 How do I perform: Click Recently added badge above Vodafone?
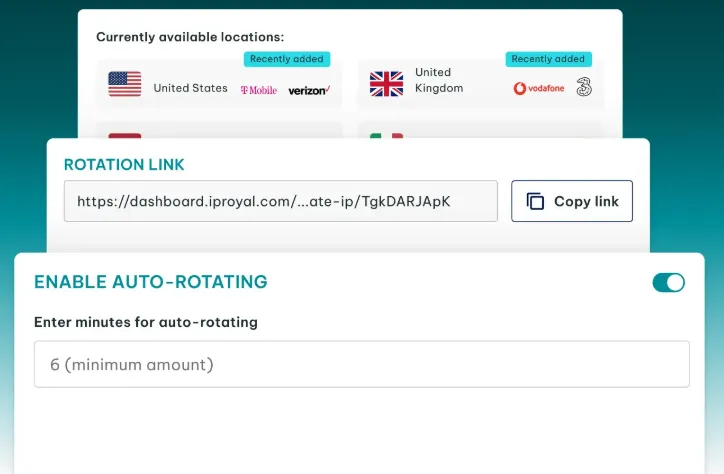click(x=548, y=59)
